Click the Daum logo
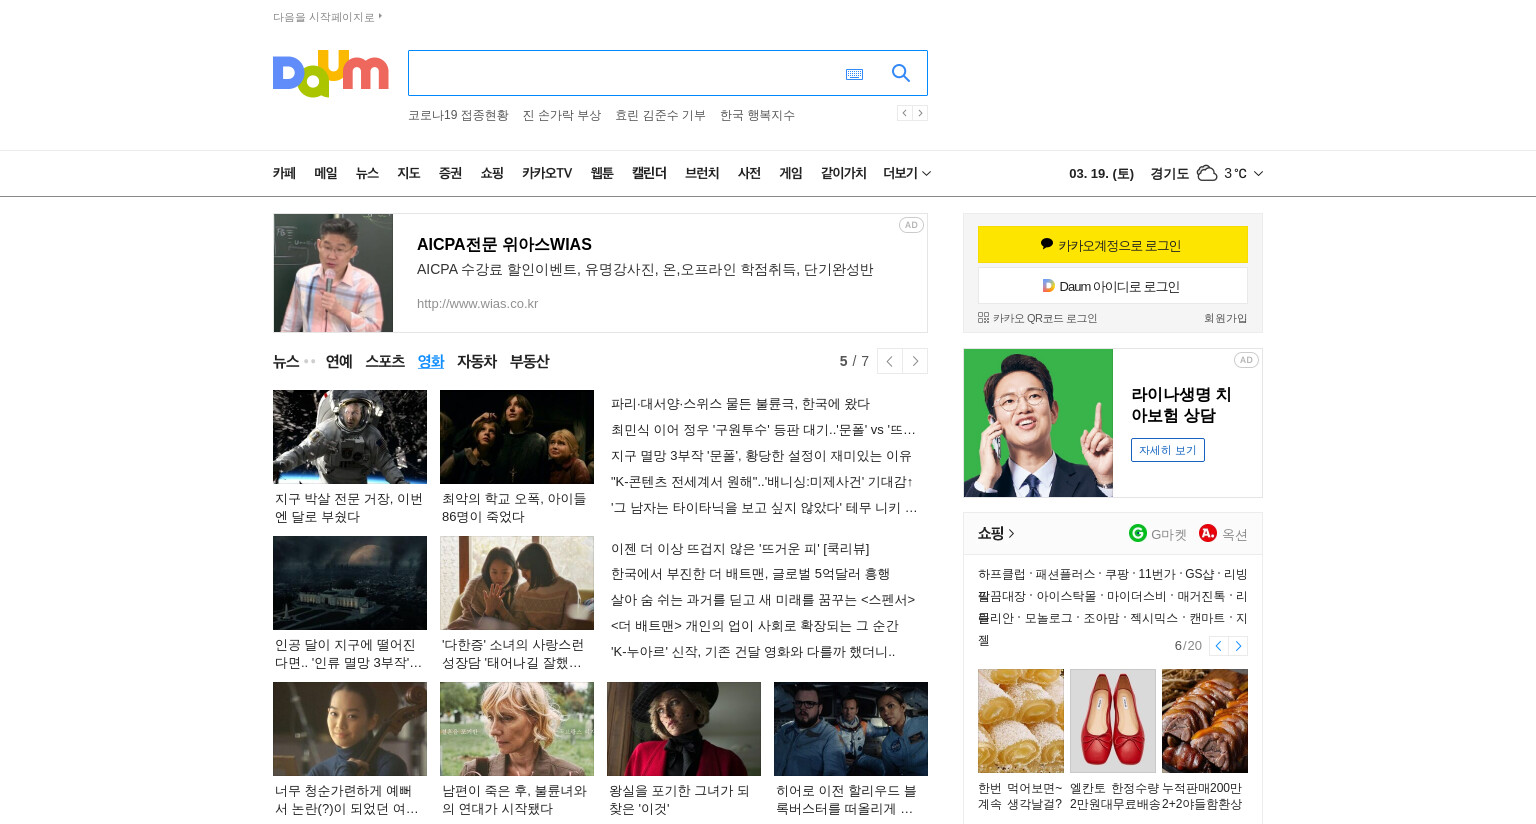 330,73
